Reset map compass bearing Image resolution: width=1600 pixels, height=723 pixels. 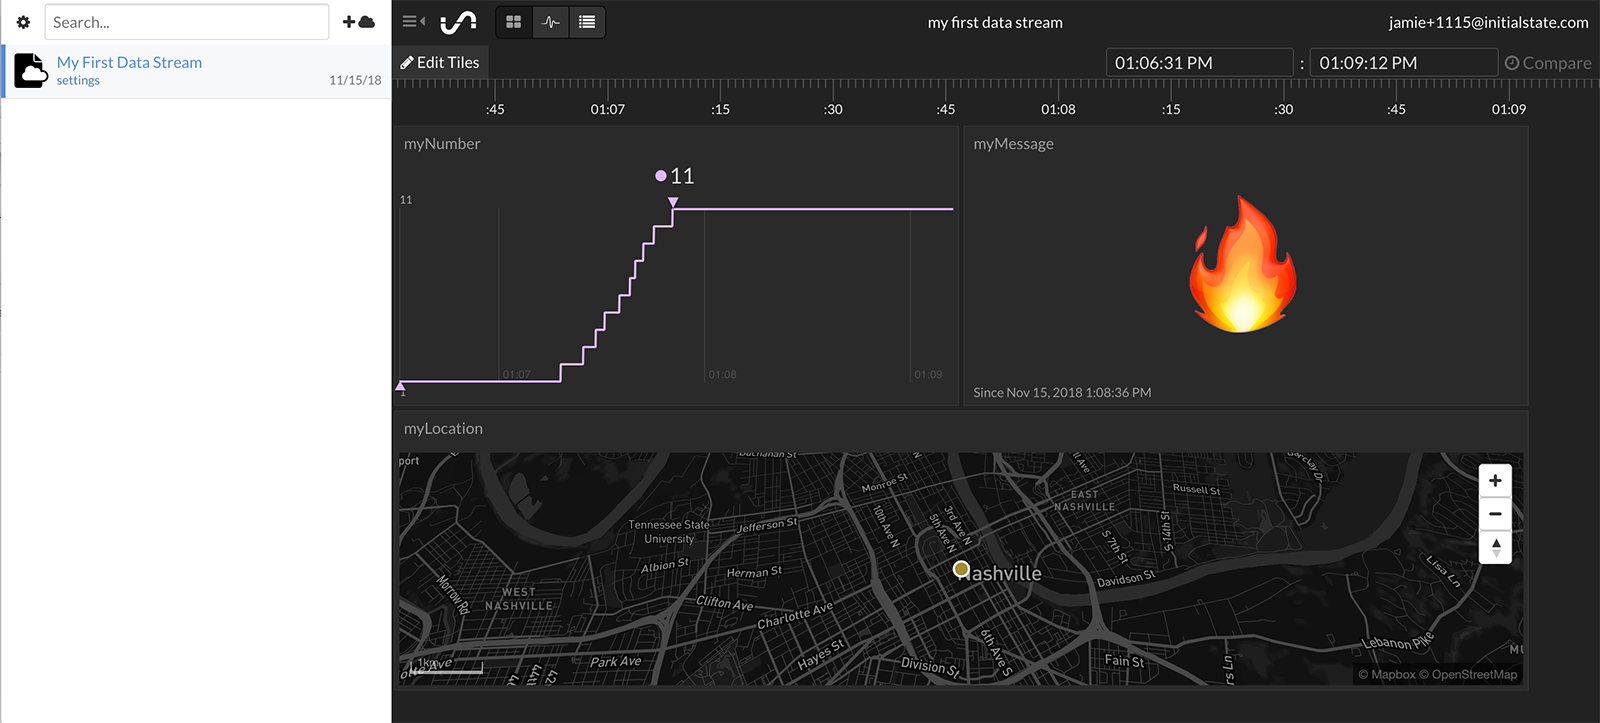coord(1495,547)
